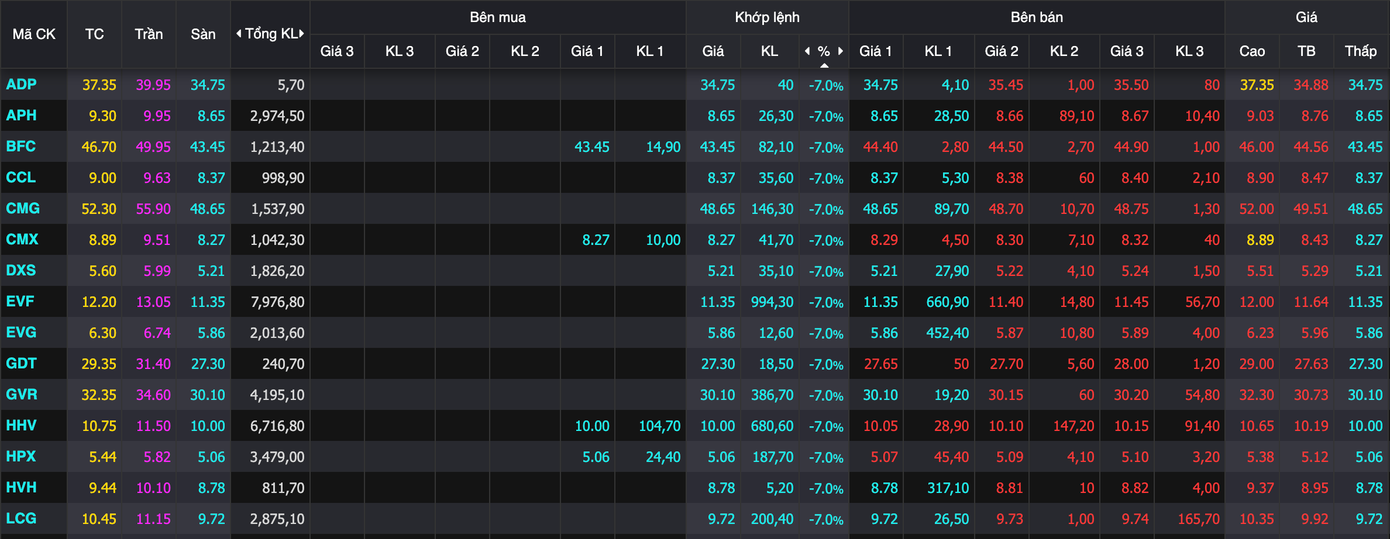Image resolution: width=1390 pixels, height=539 pixels.
Task: Click the Khớp lệnh header group
Action: [767, 17]
